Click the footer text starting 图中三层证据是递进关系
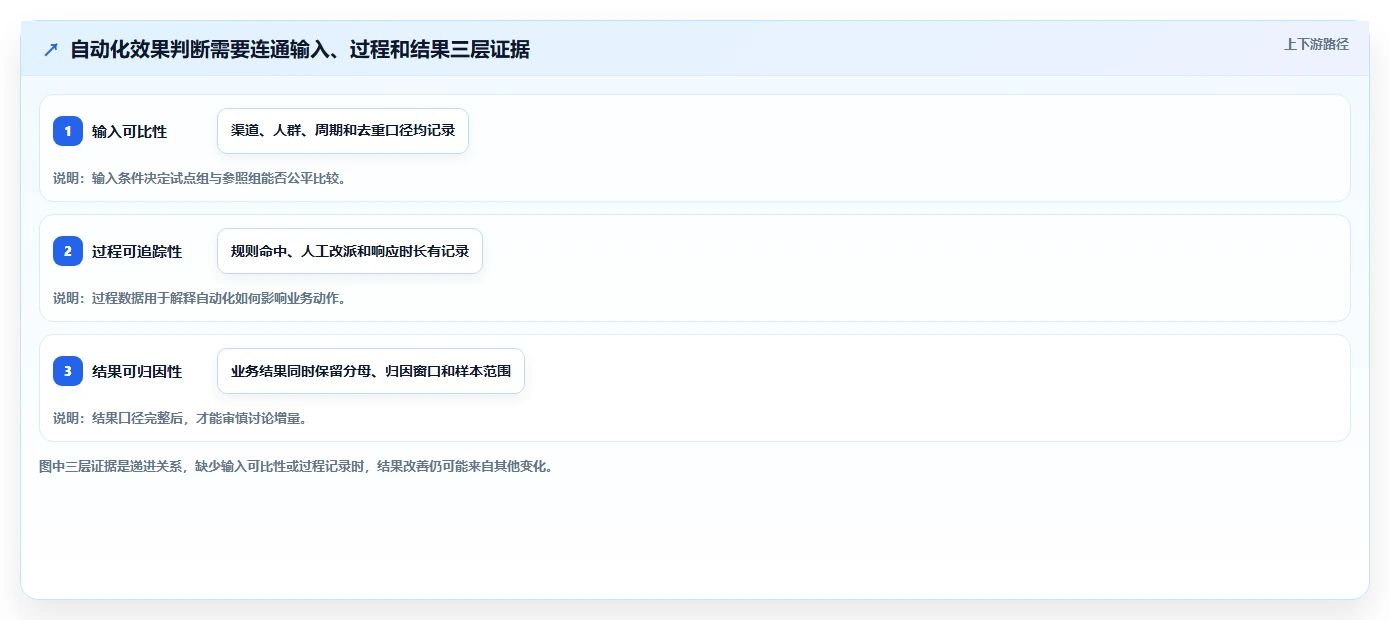The image size is (1390, 620). coord(296,466)
